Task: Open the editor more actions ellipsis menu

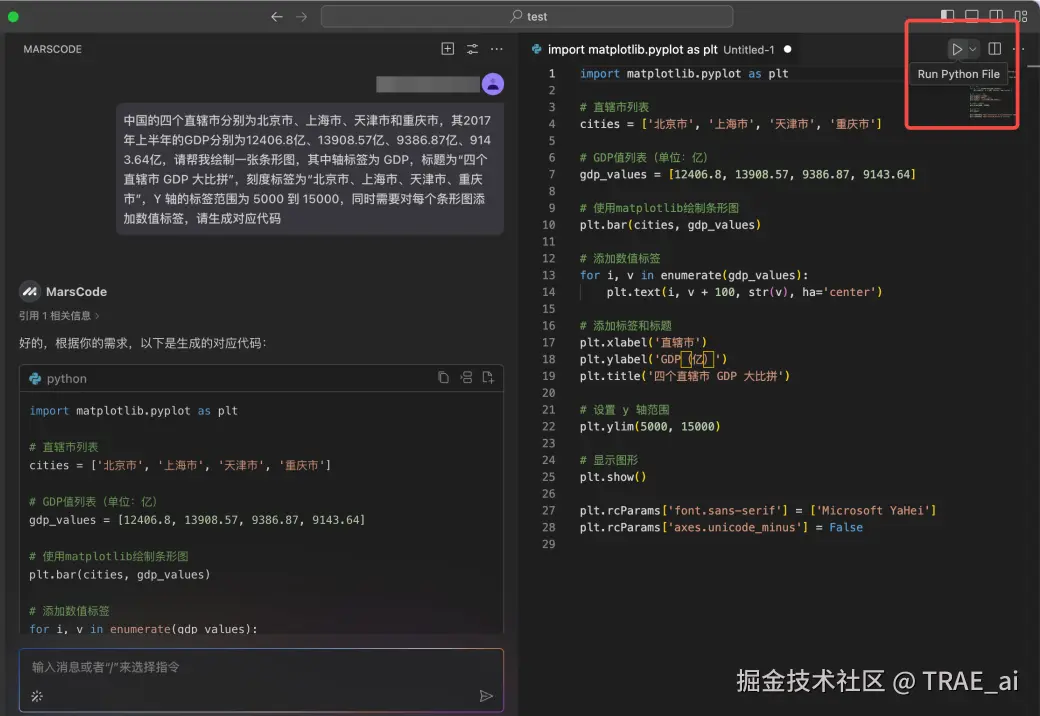Action: (x=1016, y=48)
